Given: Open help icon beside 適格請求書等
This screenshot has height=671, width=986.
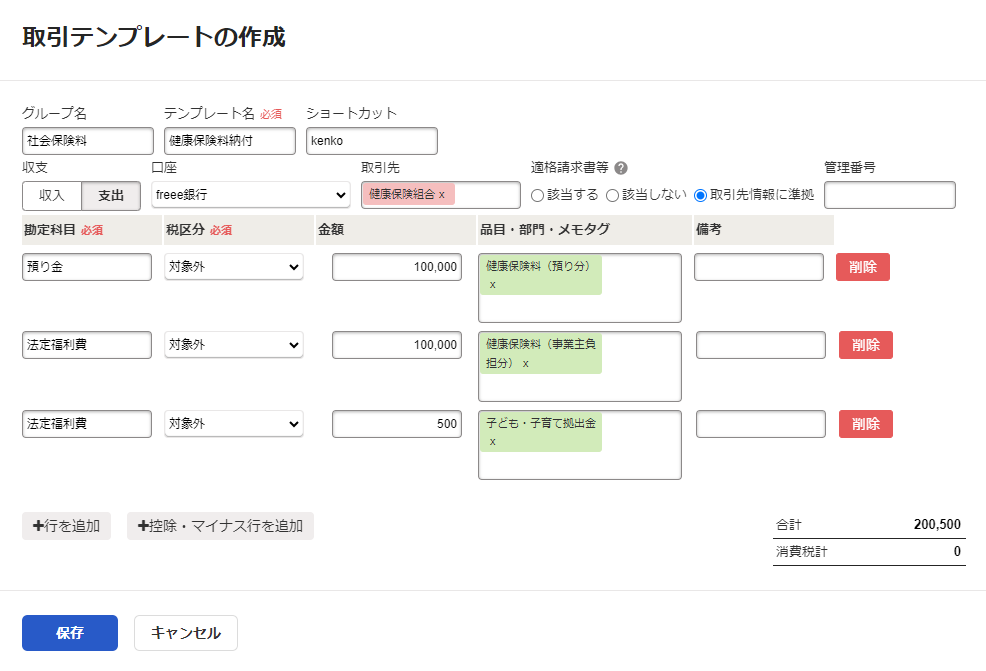Looking at the screenshot, I should coord(621,168).
